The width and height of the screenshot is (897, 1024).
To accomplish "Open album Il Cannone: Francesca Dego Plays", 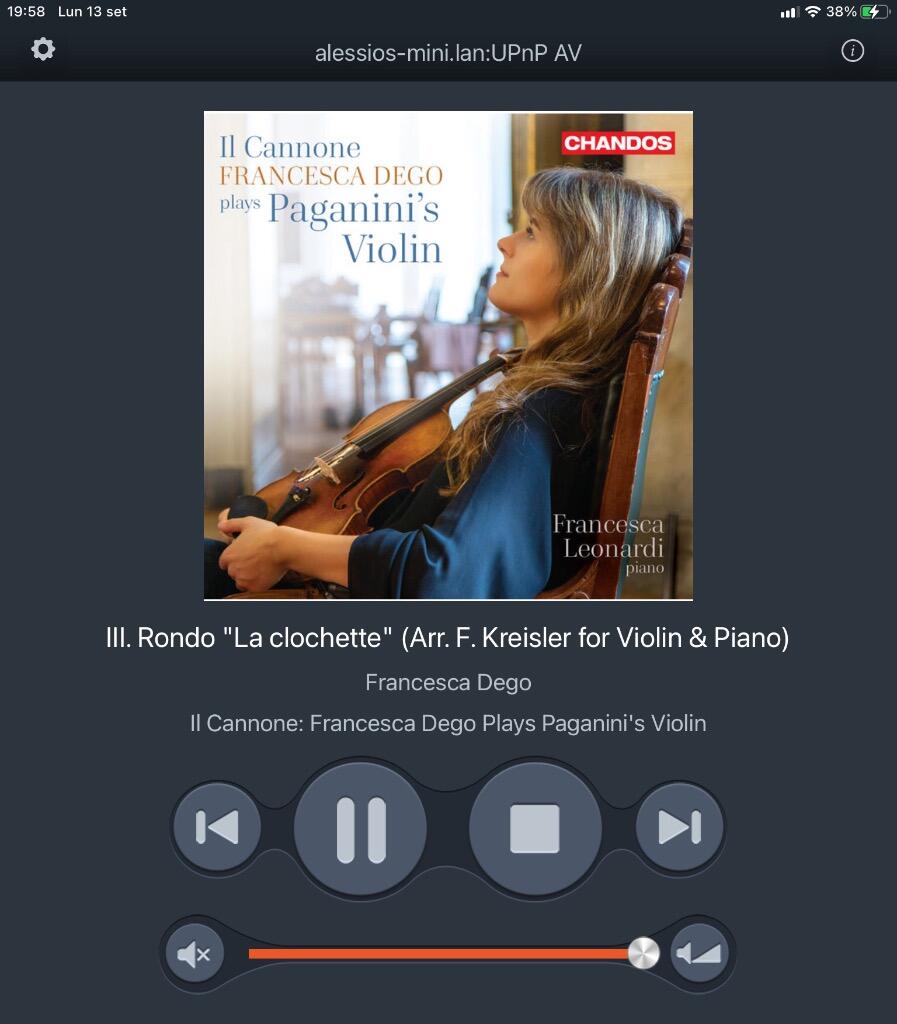I will (448, 724).
